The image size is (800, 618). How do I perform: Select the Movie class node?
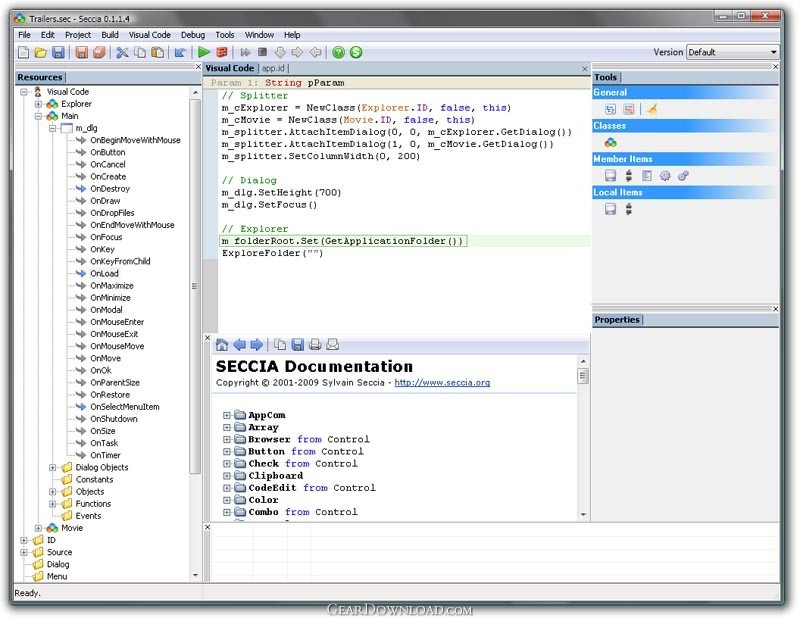72,528
